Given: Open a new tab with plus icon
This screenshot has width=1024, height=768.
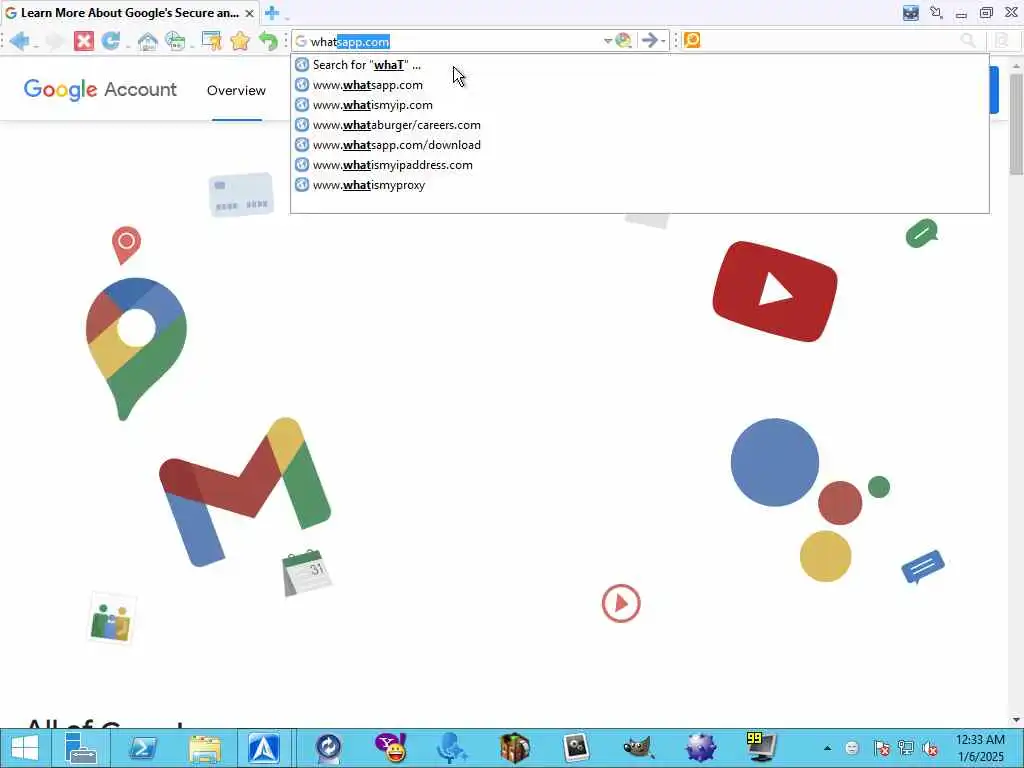Looking at the screenshot, I should pos(272,12).
